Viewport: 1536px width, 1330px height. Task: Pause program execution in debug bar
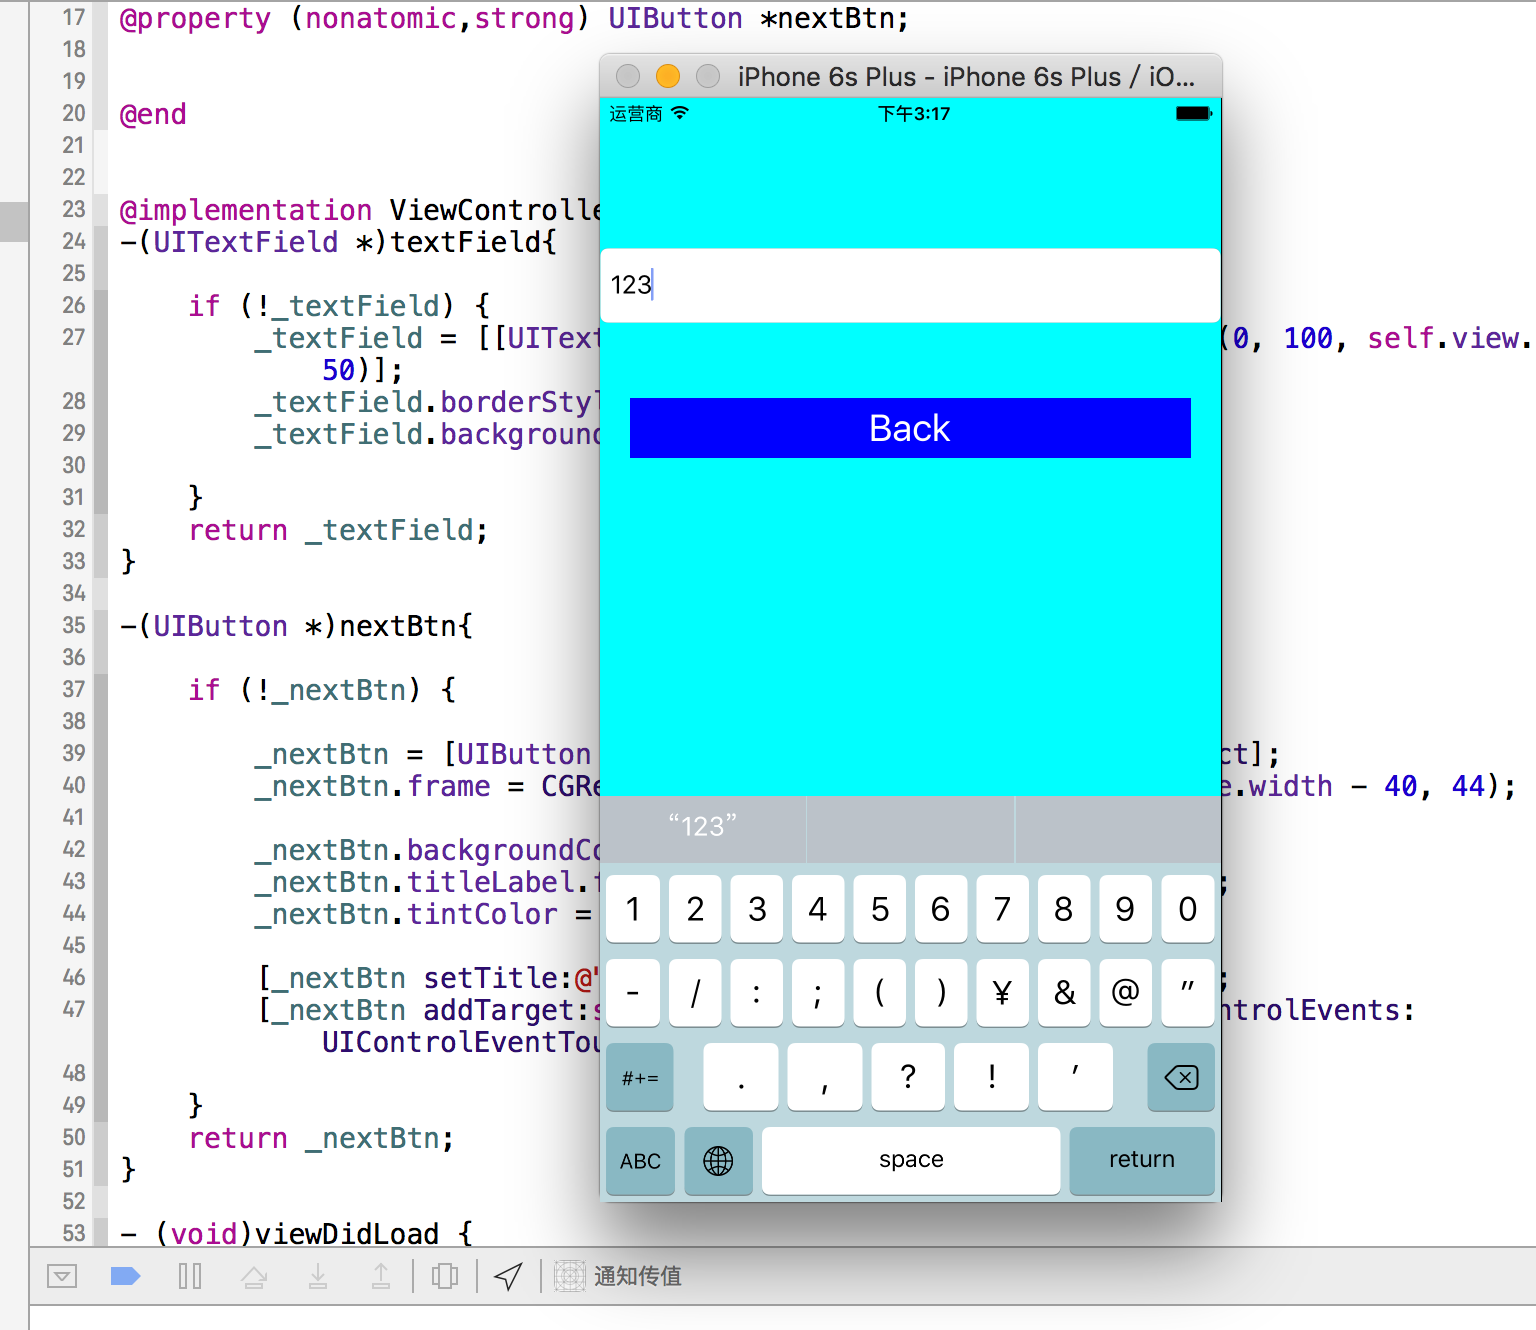tap(190, 1276)
